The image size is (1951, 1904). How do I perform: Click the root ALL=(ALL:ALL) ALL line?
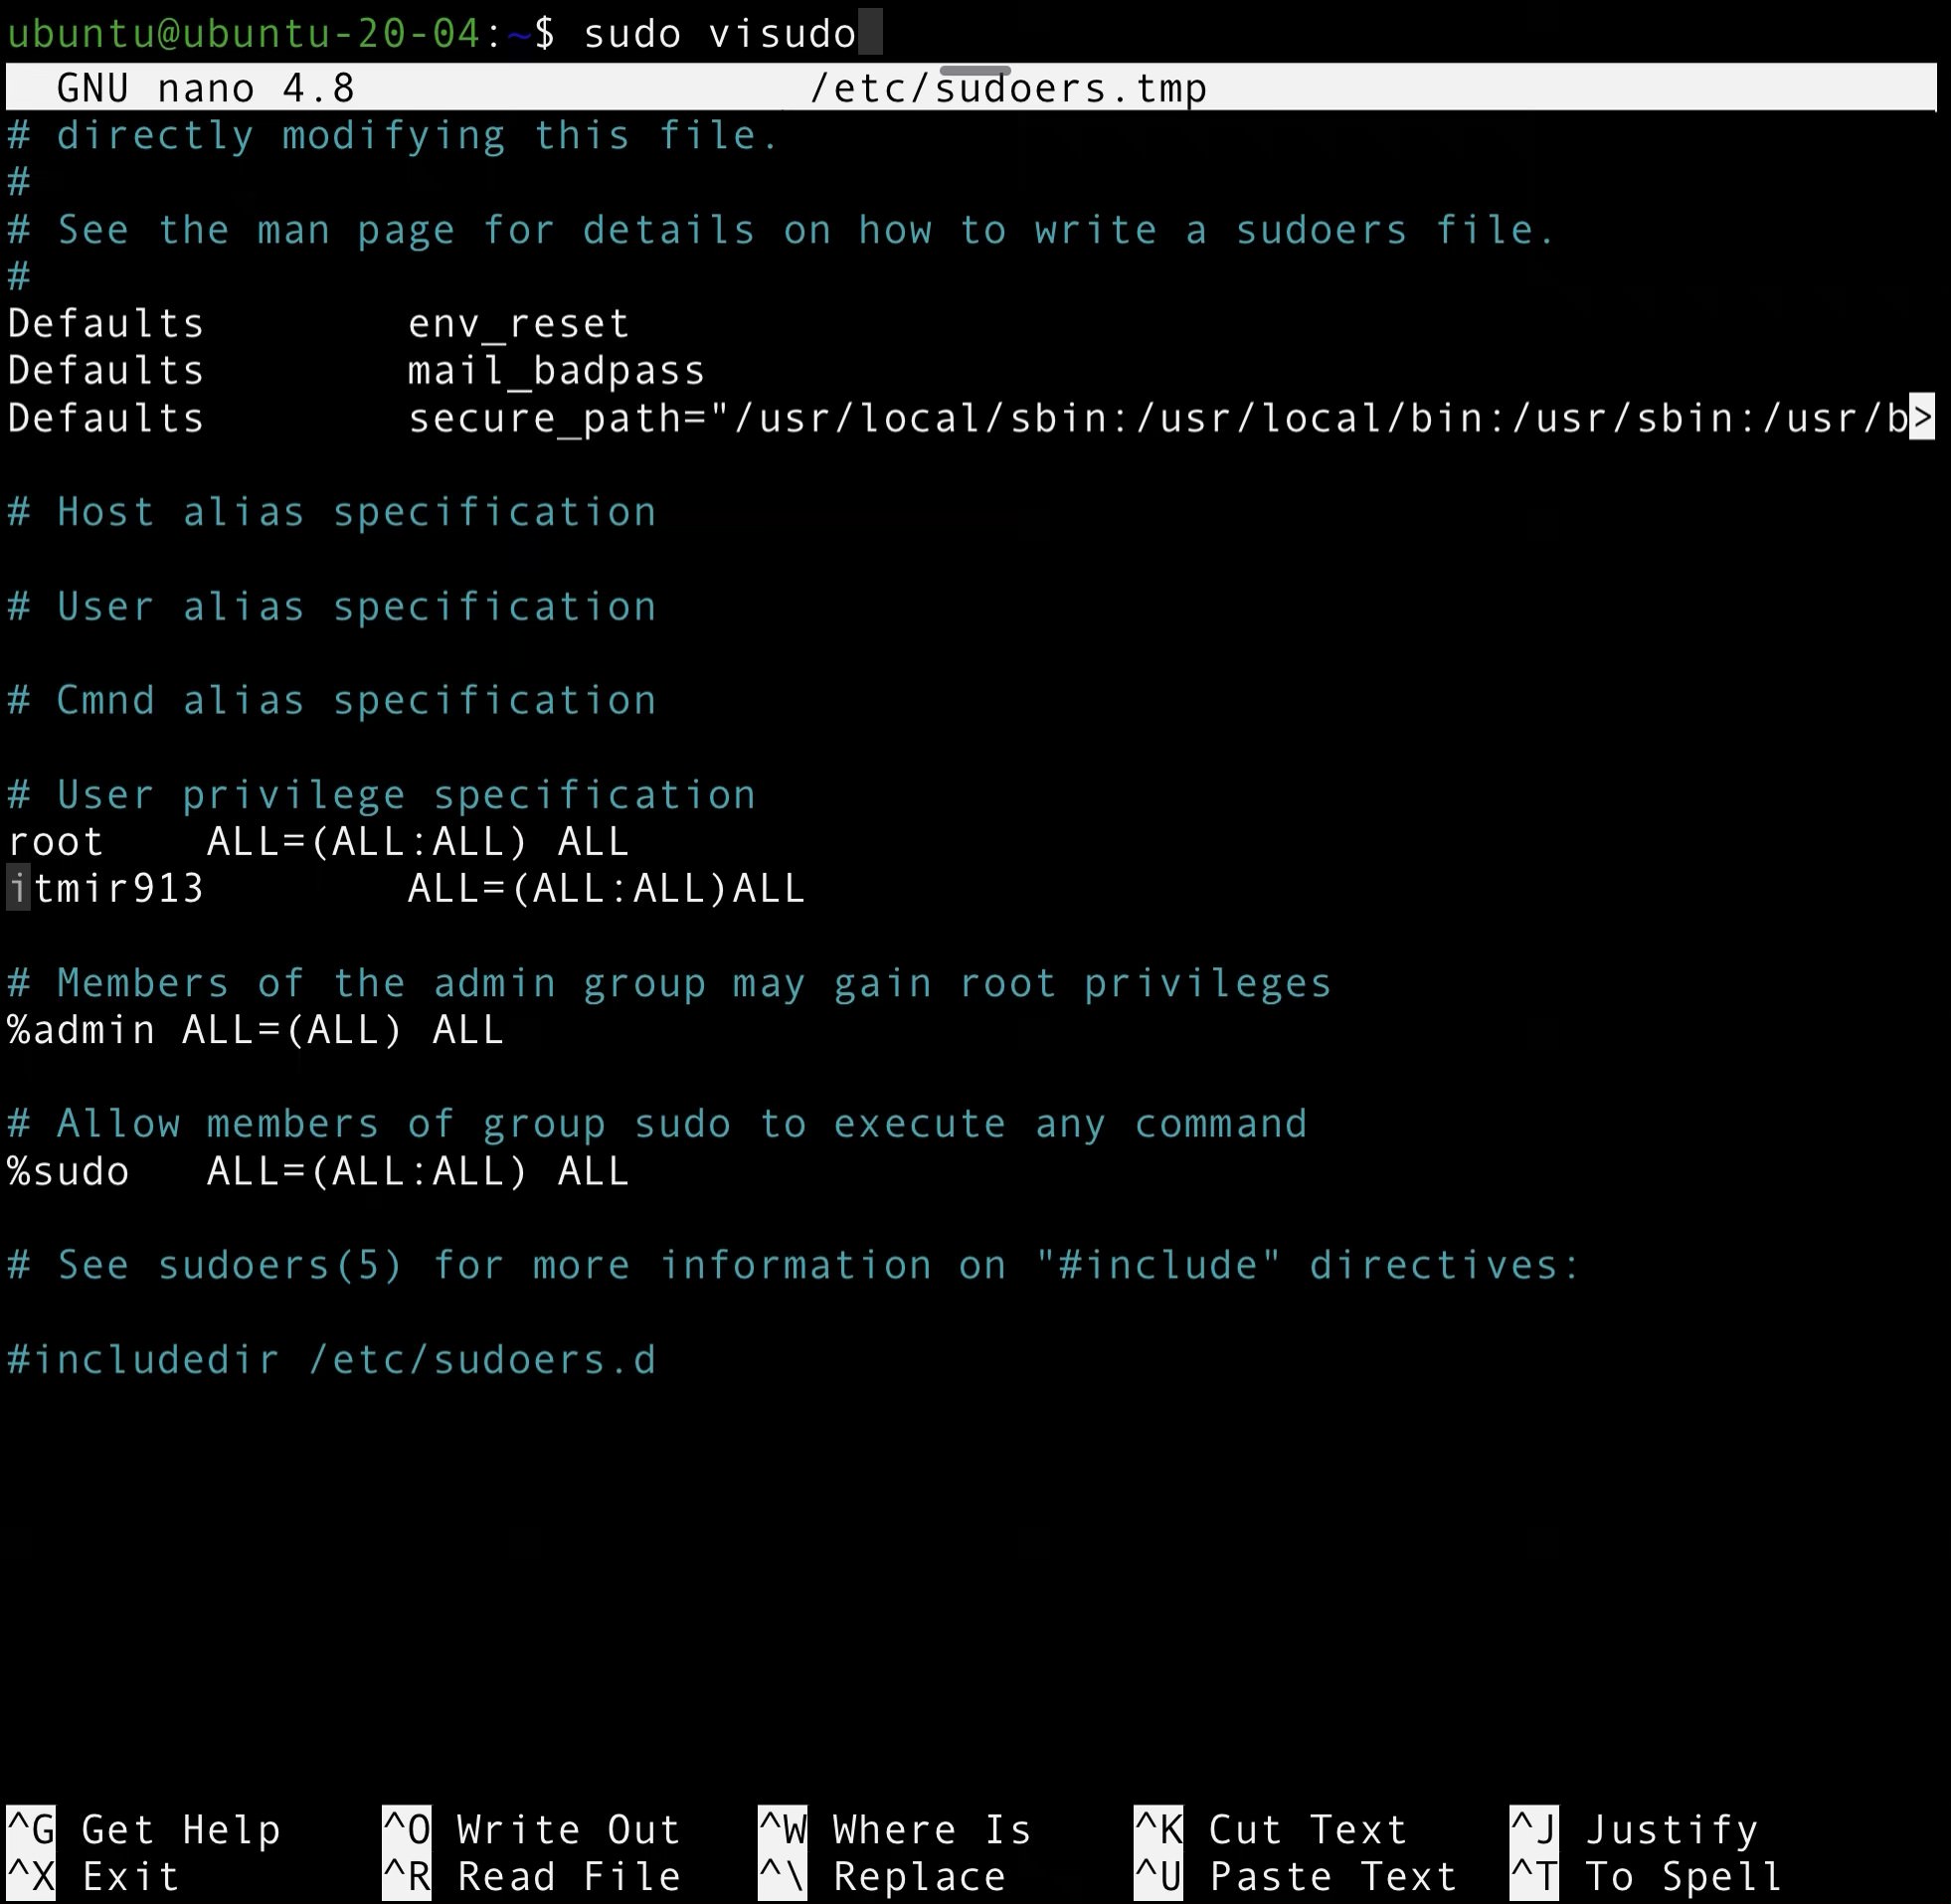pyautogui.click(x=318, y=841)
